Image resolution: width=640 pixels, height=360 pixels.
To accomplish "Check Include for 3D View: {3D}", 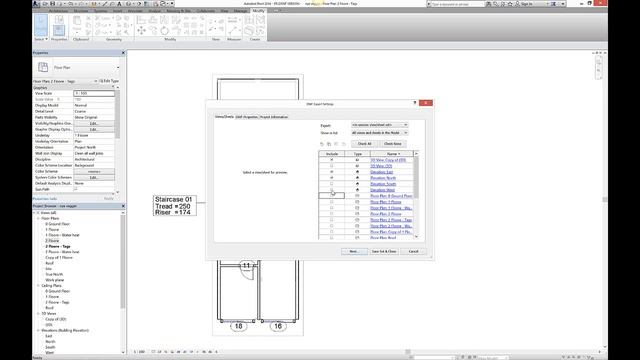I will pos(331,166).
